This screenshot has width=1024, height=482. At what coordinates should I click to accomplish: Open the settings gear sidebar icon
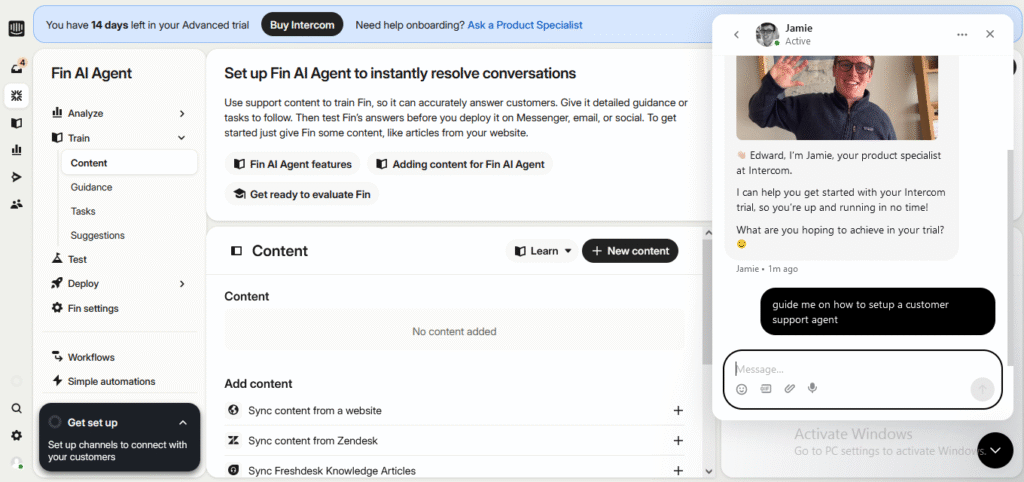tap(16, 436)
